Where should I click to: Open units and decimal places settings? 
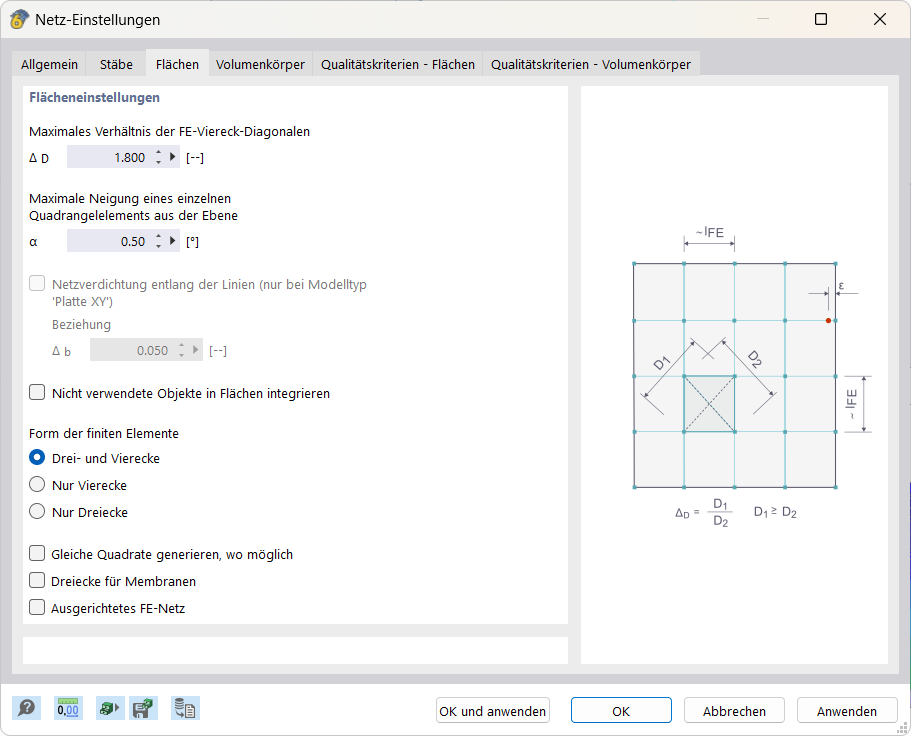(67, 708)
